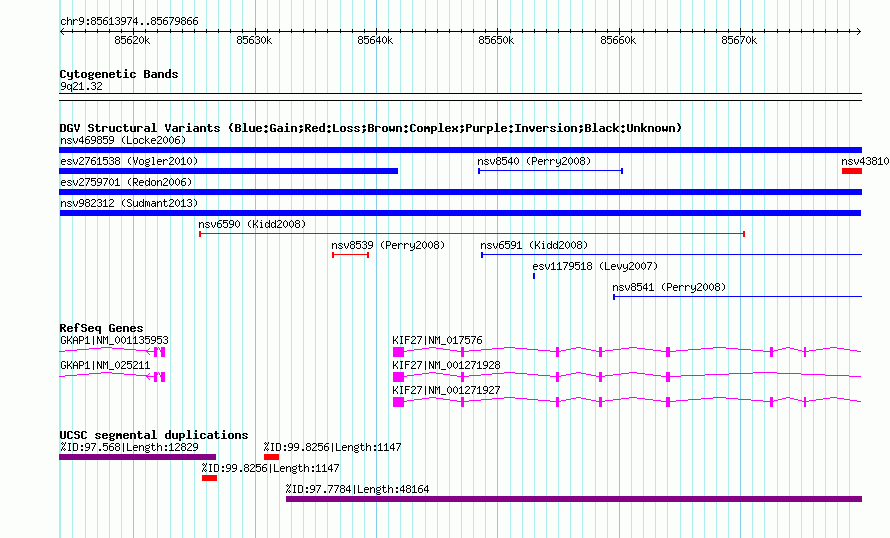Image resolution: width=890 pixels, height=538 pixels.
Task: Select the upper red duplication with Length:1147
Action: tap(271, 457)
